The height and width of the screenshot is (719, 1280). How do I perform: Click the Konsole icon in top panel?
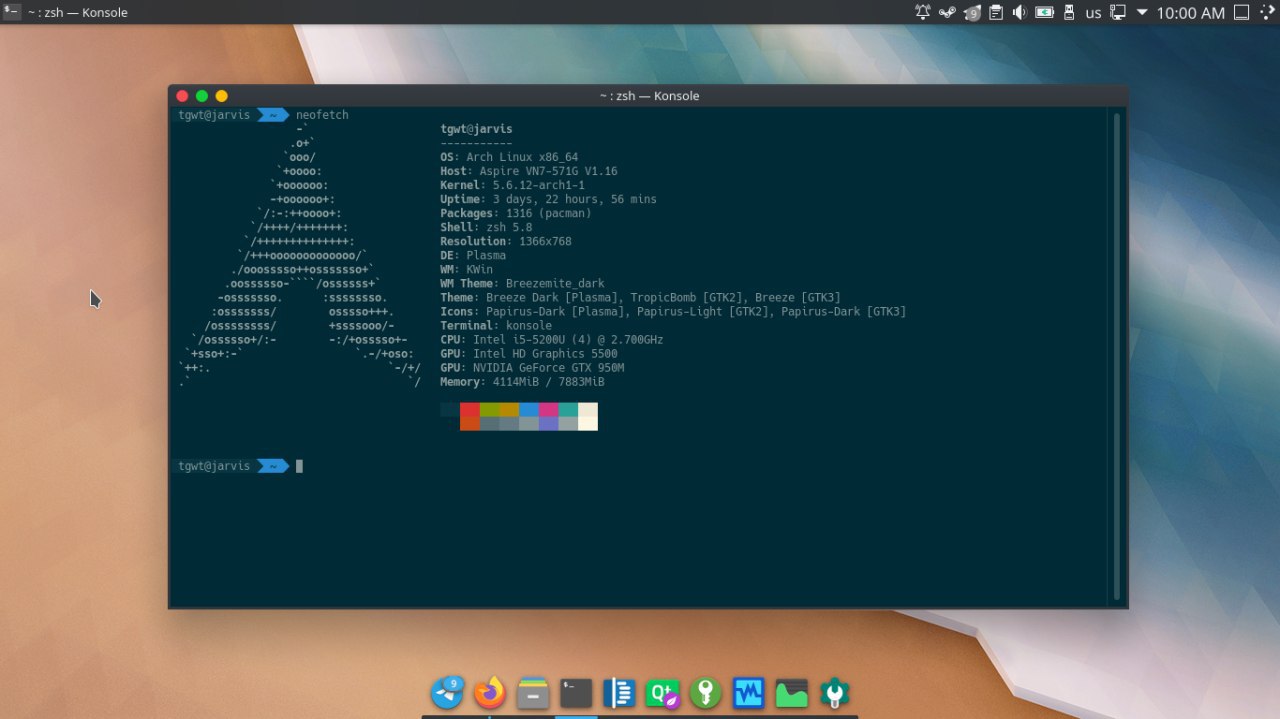tap(12, 13)
